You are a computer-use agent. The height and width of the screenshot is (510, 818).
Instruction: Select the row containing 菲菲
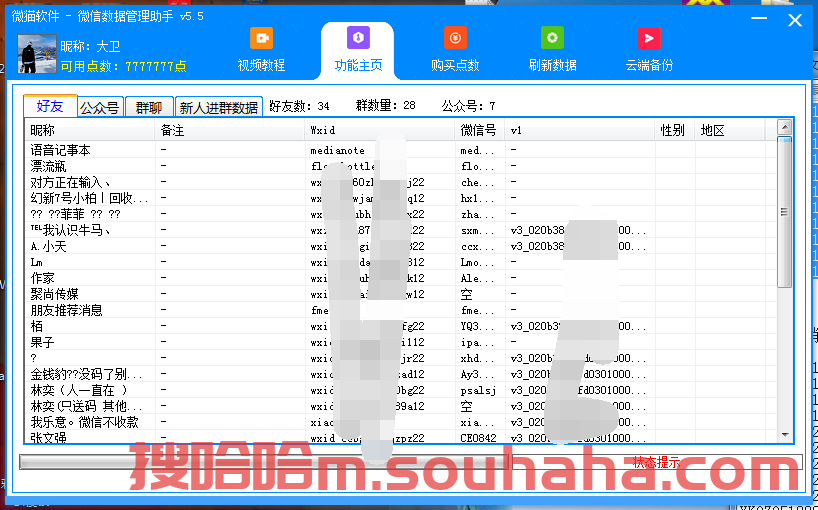pos(400,214)
